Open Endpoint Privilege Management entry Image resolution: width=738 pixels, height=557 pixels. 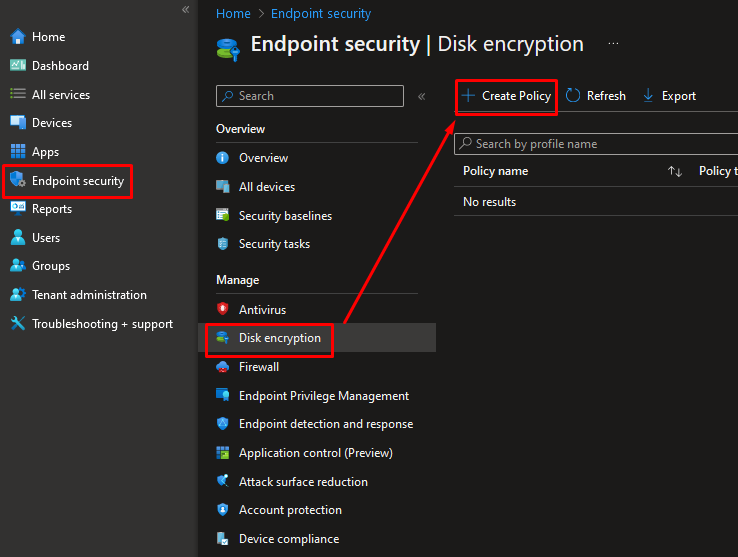[x=324, y=396]
